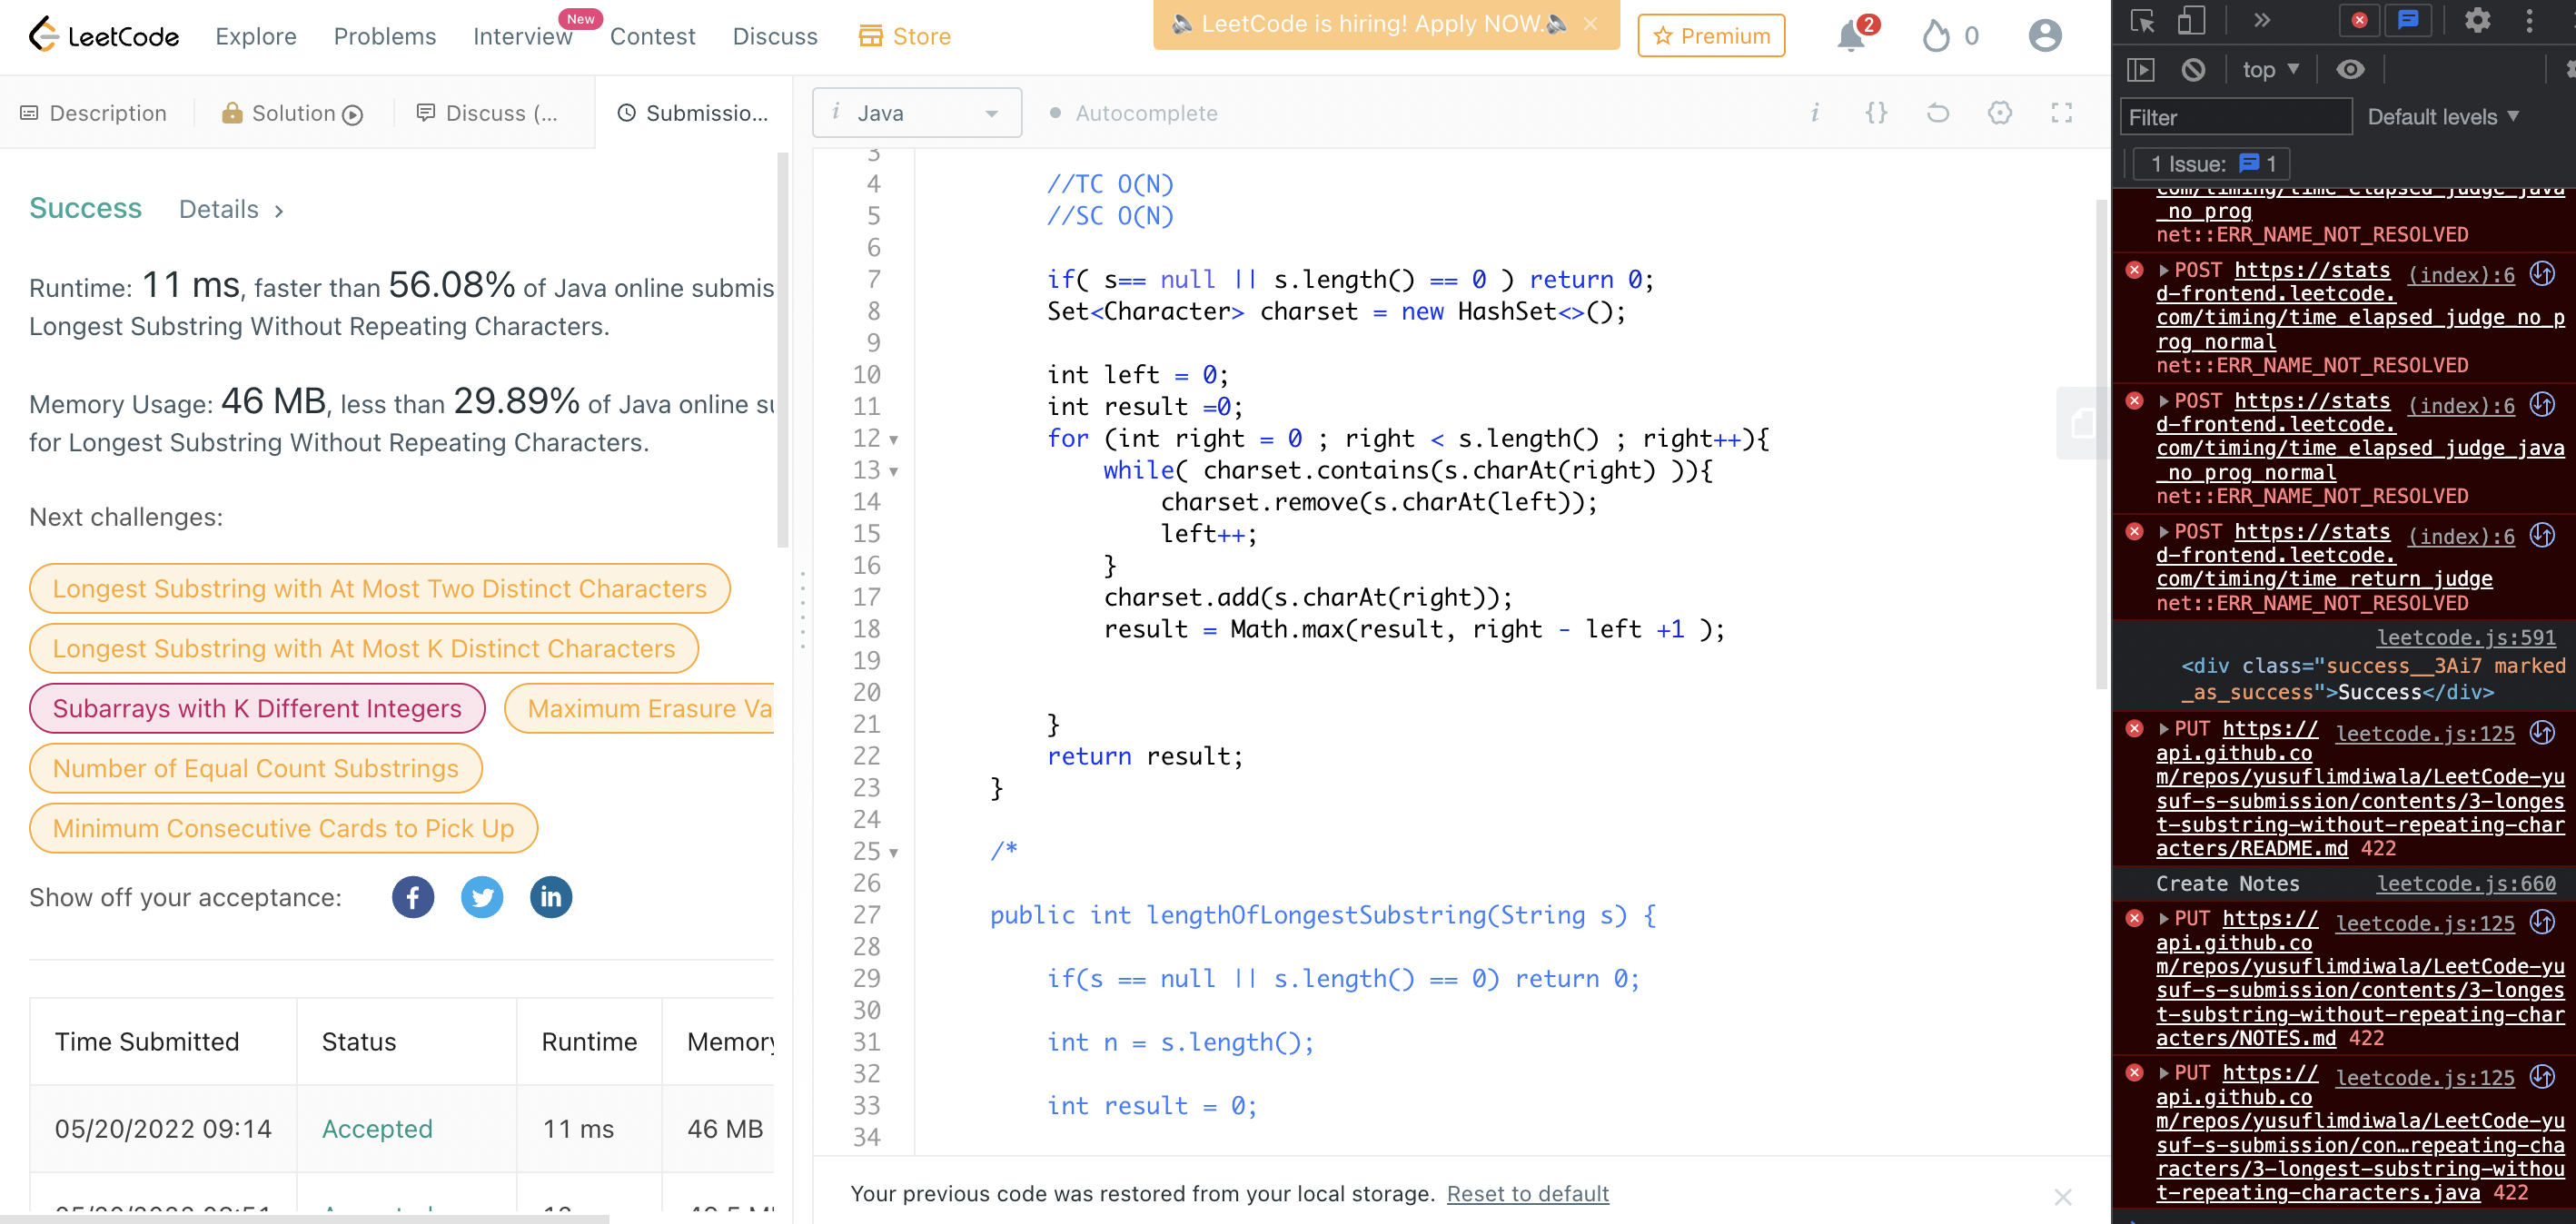
Task: Share acceptance on LinkedIn
Action: tap(551, 897)
